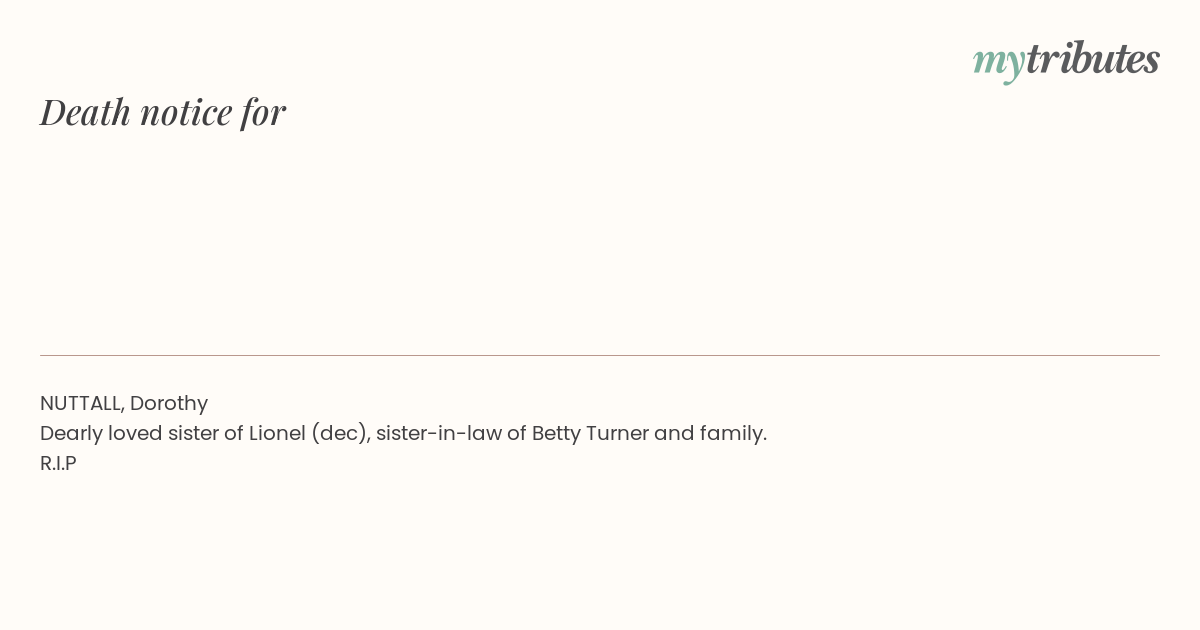Viewport: 1200px width, 630px height.
Task: Click the gray "tributes" part of logo
Action: coord(1093,58)
